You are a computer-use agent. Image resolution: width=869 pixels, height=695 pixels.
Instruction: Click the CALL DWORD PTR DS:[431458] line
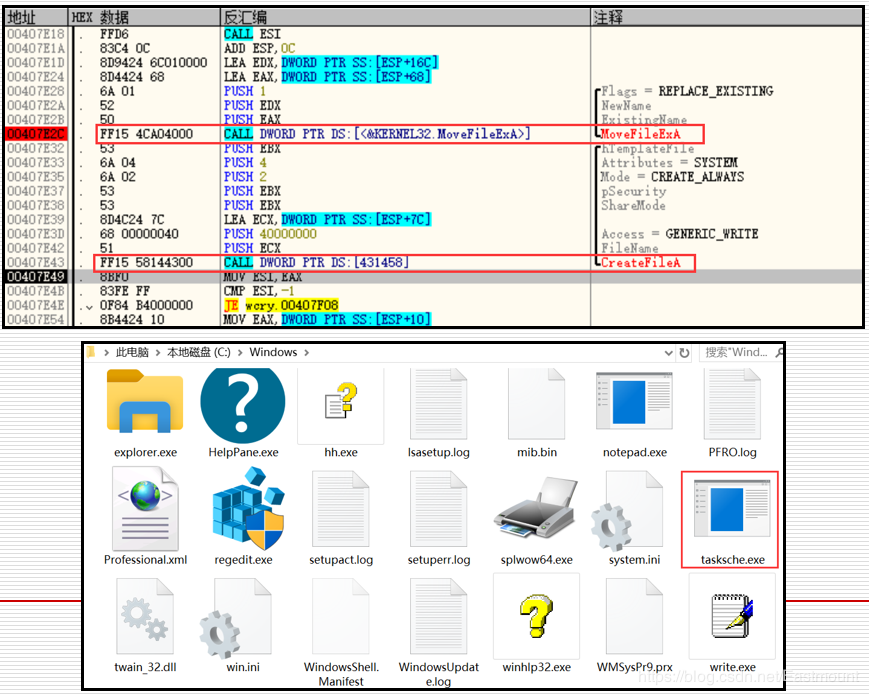click(x=316, y=262)
